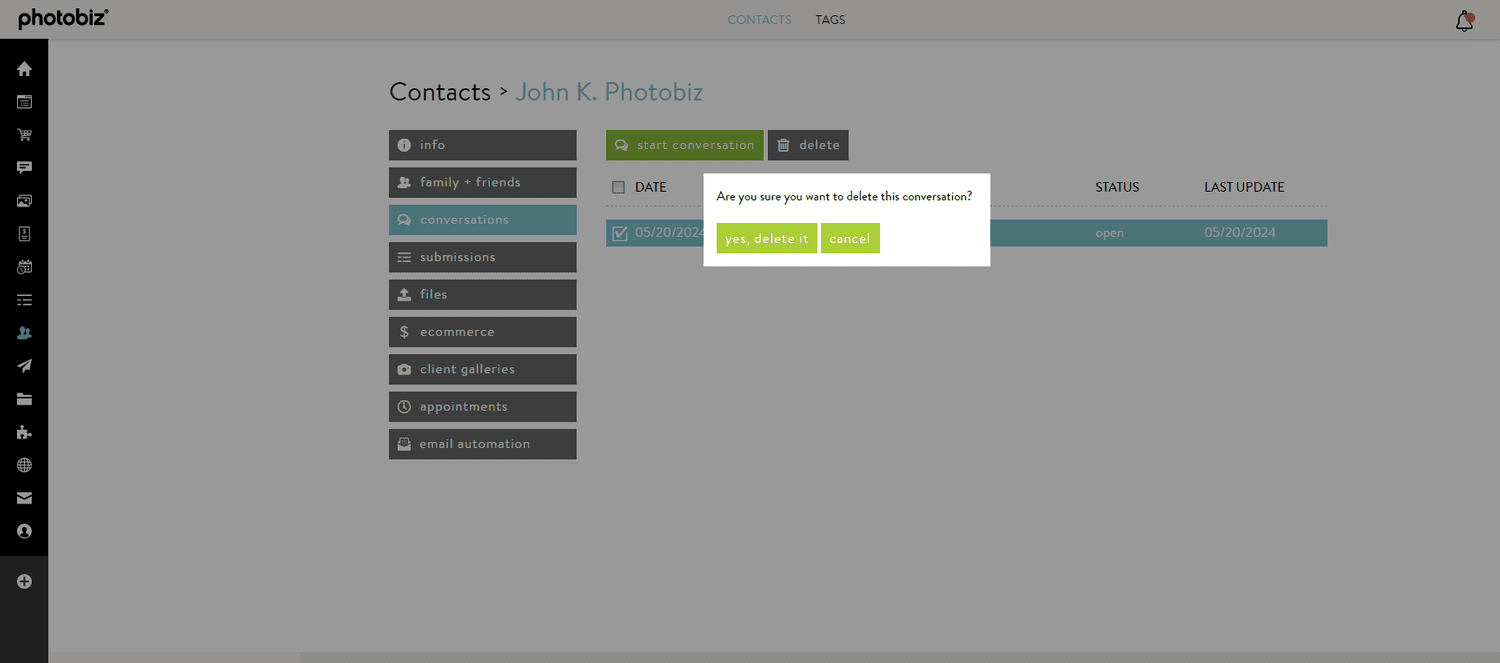
Task: Open the invoice icon in the sidebar
Action: coord(24,234)
